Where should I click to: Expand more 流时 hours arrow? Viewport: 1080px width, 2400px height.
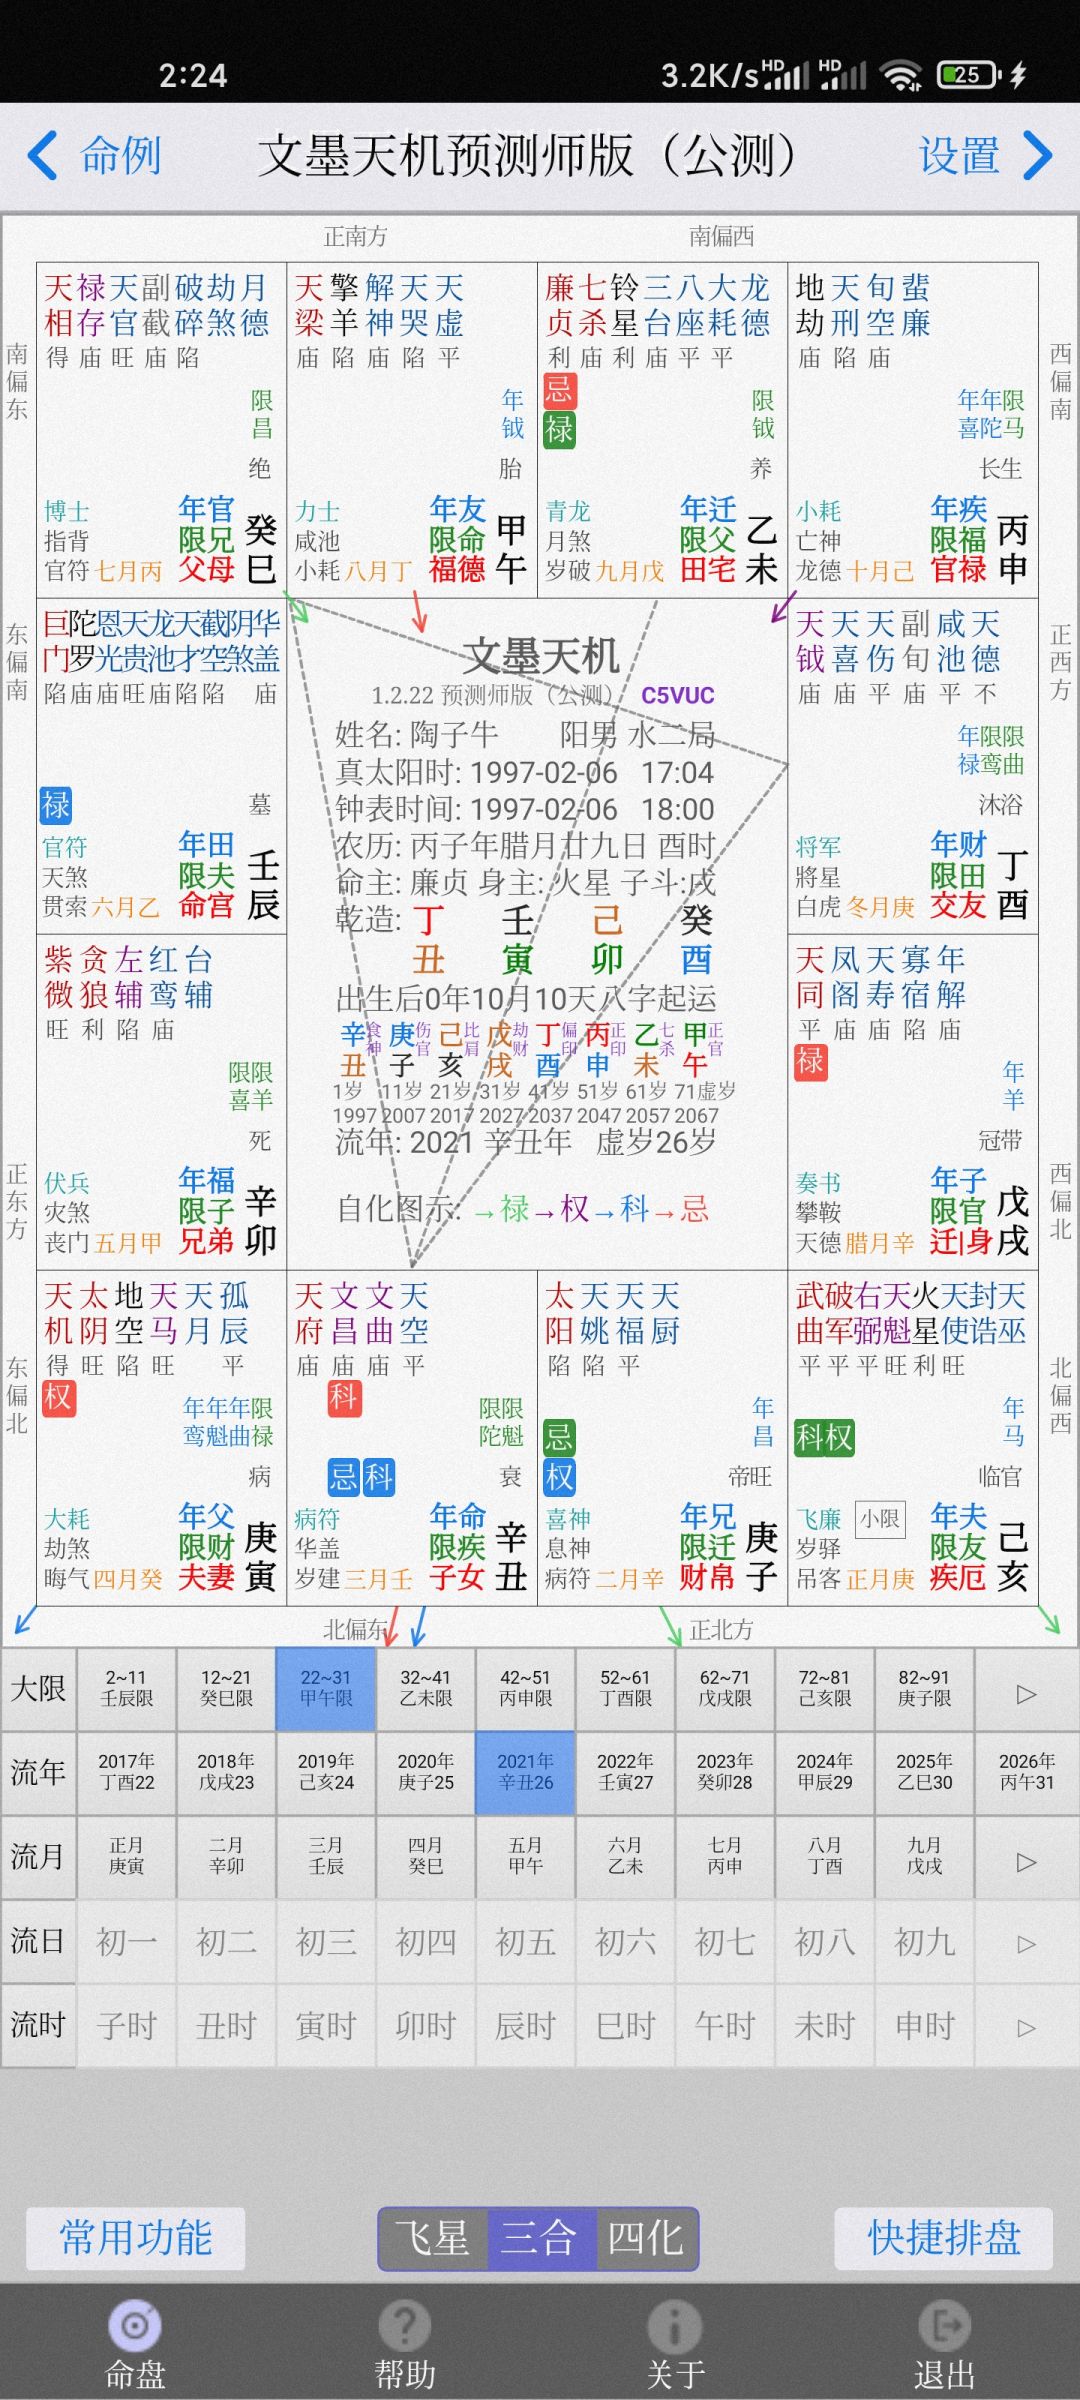(x=1026, y=2028)
